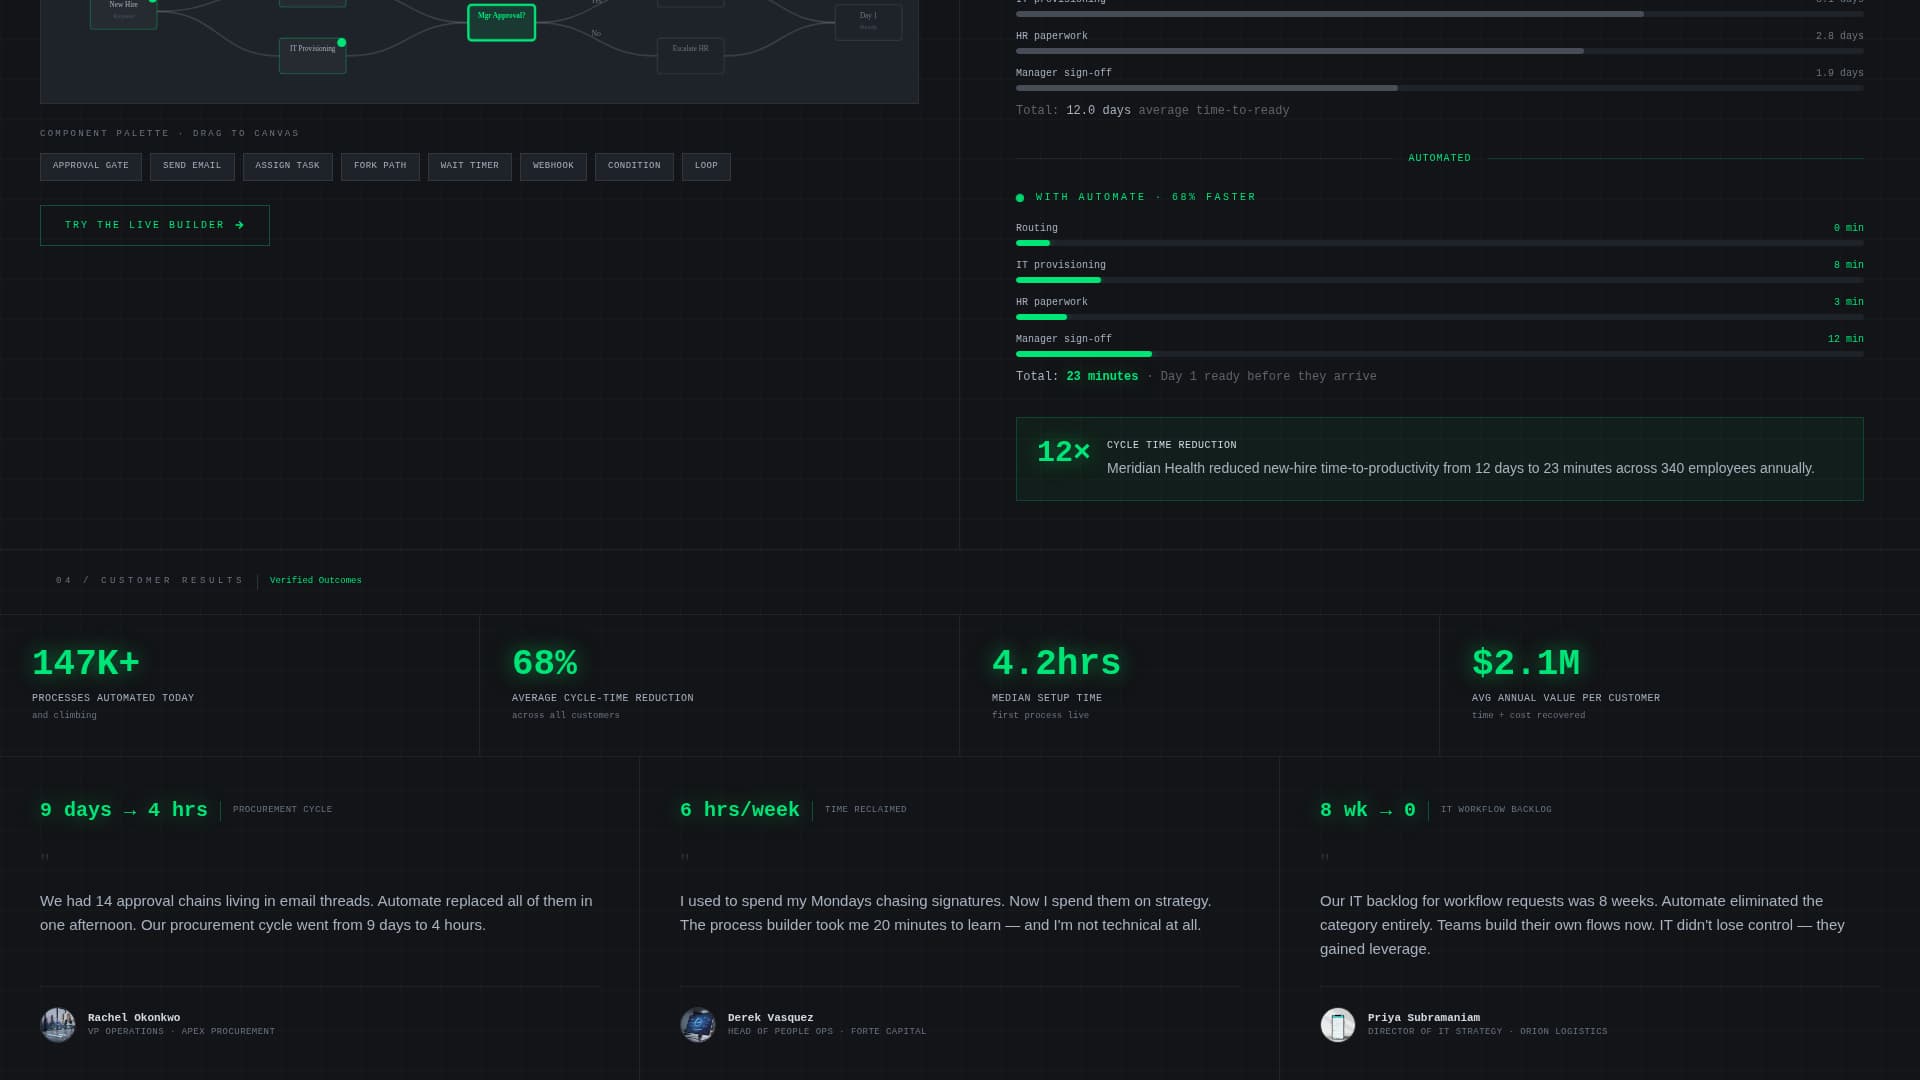Toggle the green status dot on IT Provisioning node
Viewport: 1920px width, 1080px height.
(342, 42)
